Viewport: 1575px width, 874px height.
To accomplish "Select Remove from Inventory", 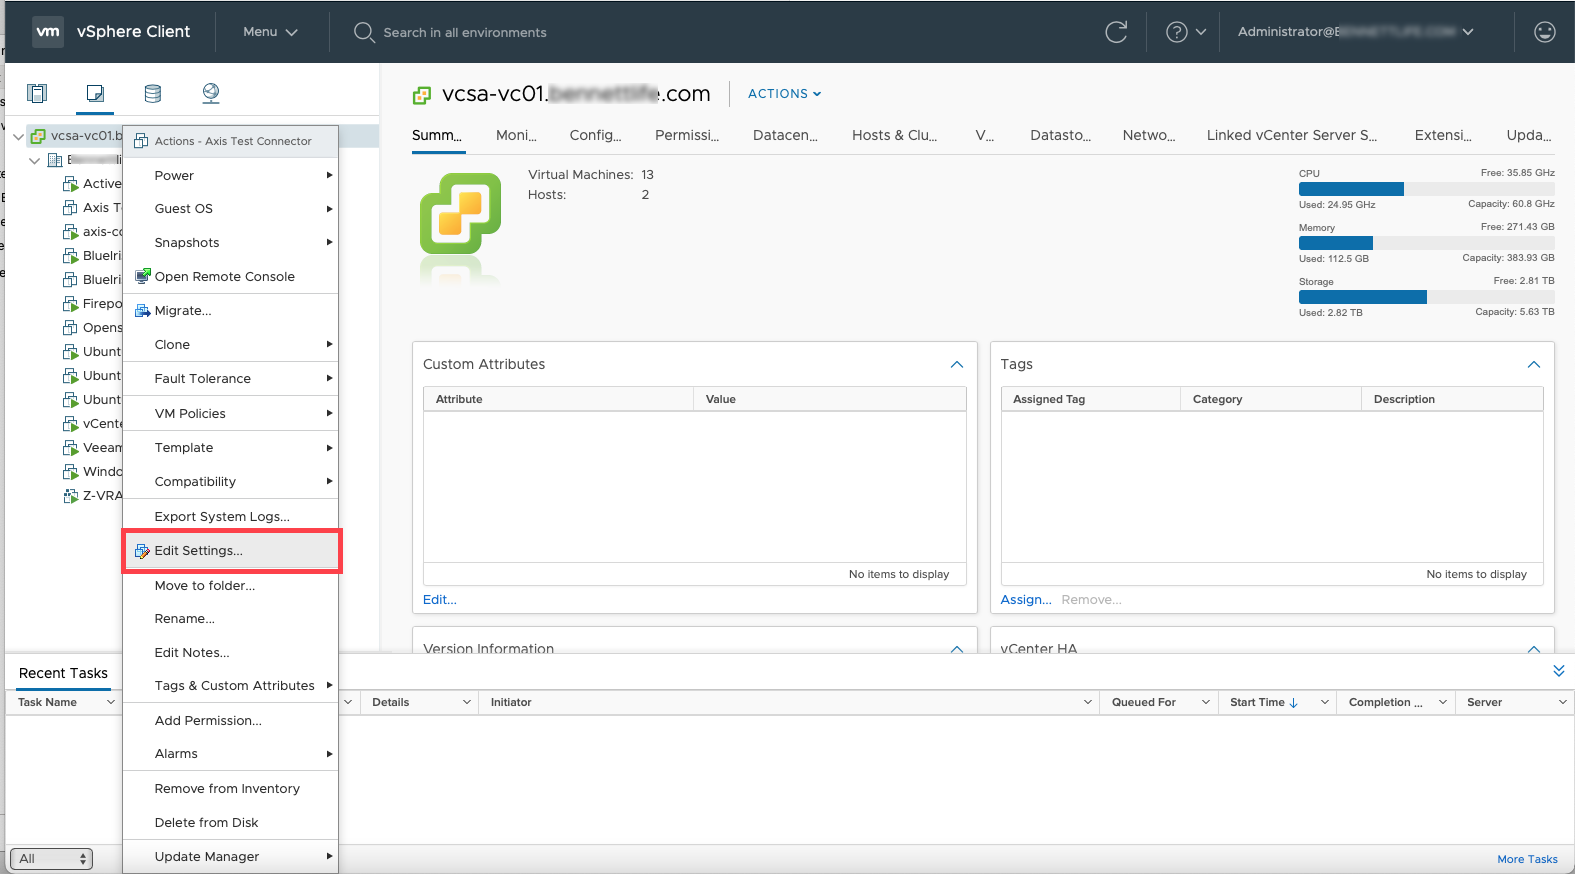I will pyautogui.click(x=231, y=789).
